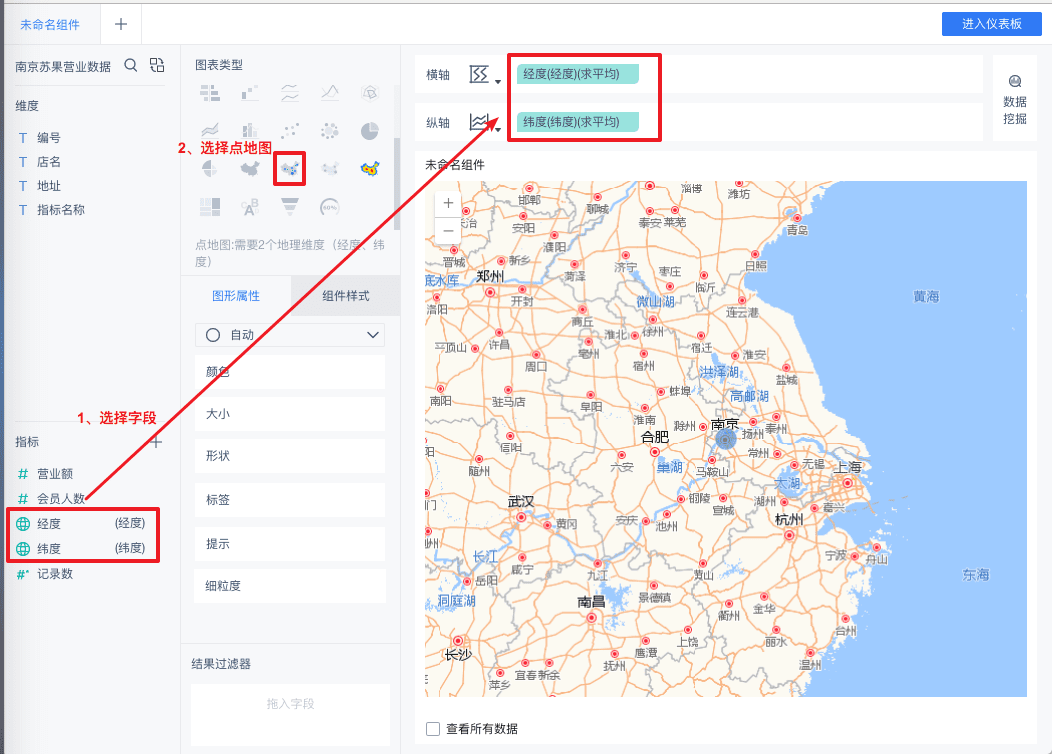Select the funnel chart type

[290, 207]
